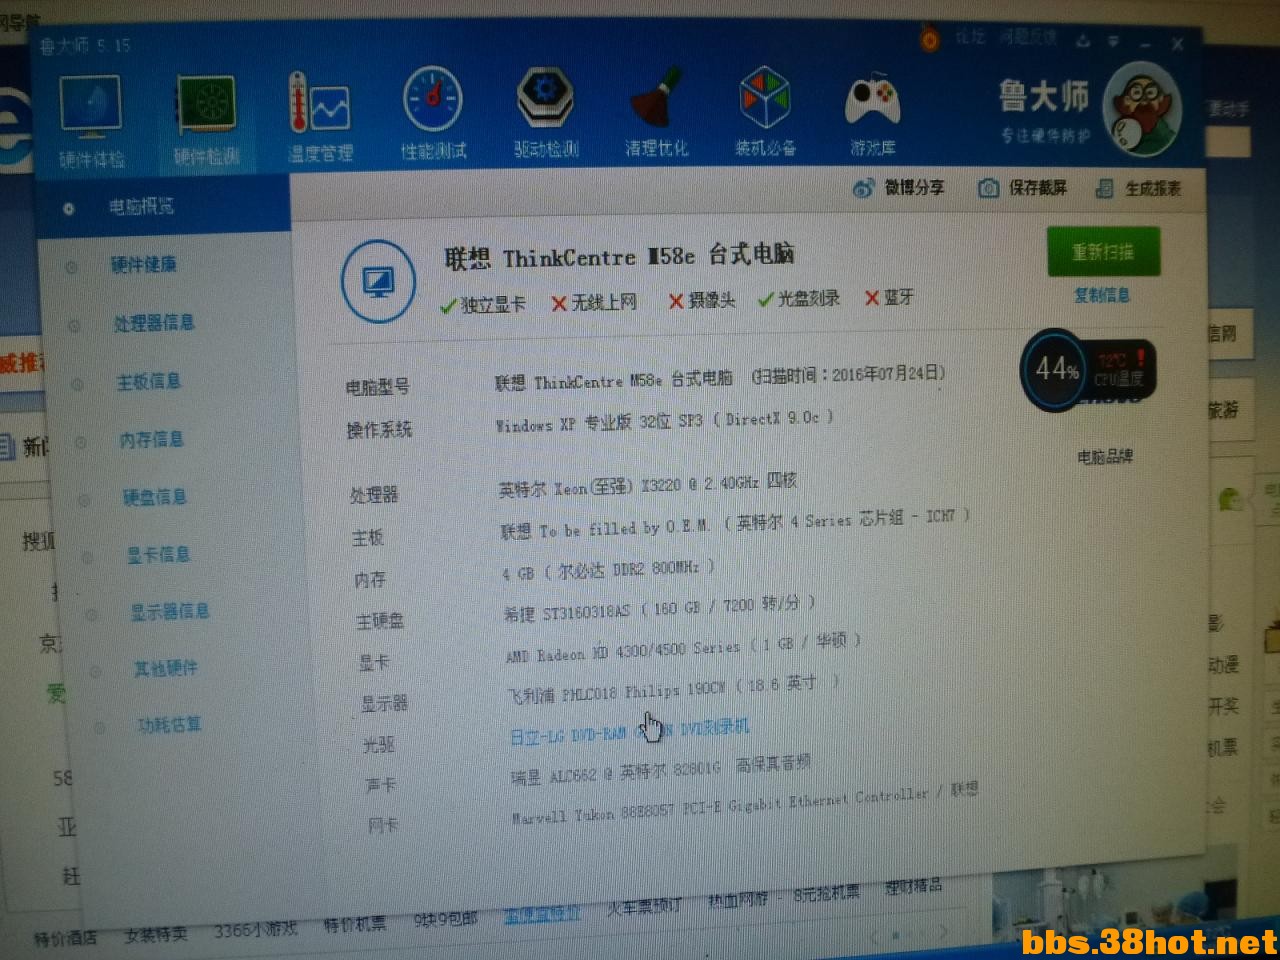Click the 瑞昱 ALC662 sound card row
Image resolution: width=1280 pixels, height=960 pixels.
661,770
